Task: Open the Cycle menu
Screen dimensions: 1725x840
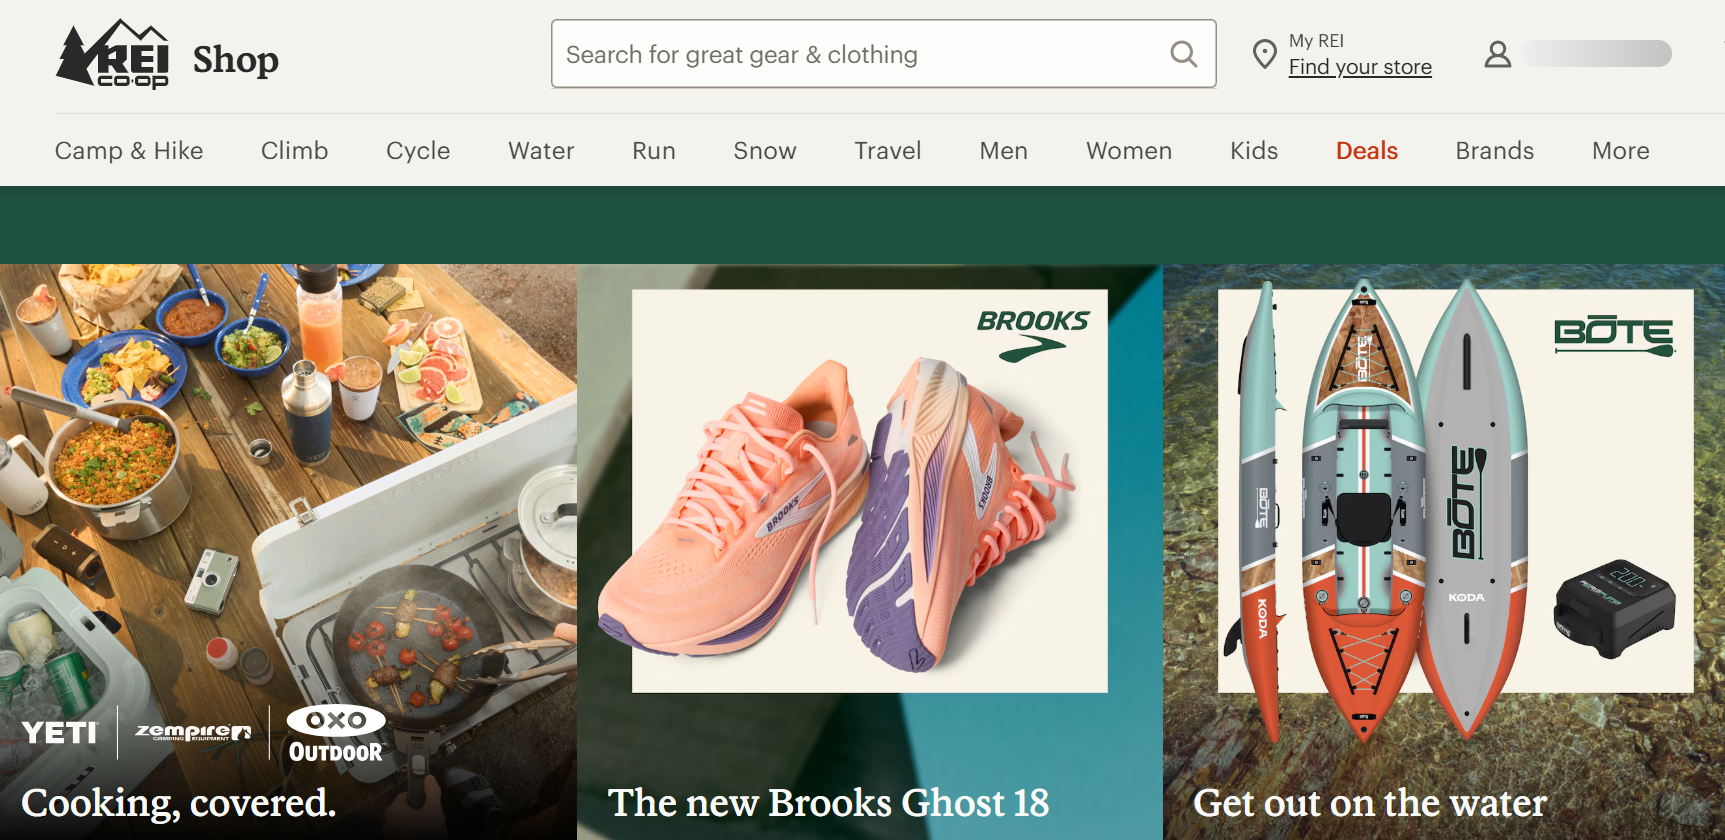Action: pos(418,151)
